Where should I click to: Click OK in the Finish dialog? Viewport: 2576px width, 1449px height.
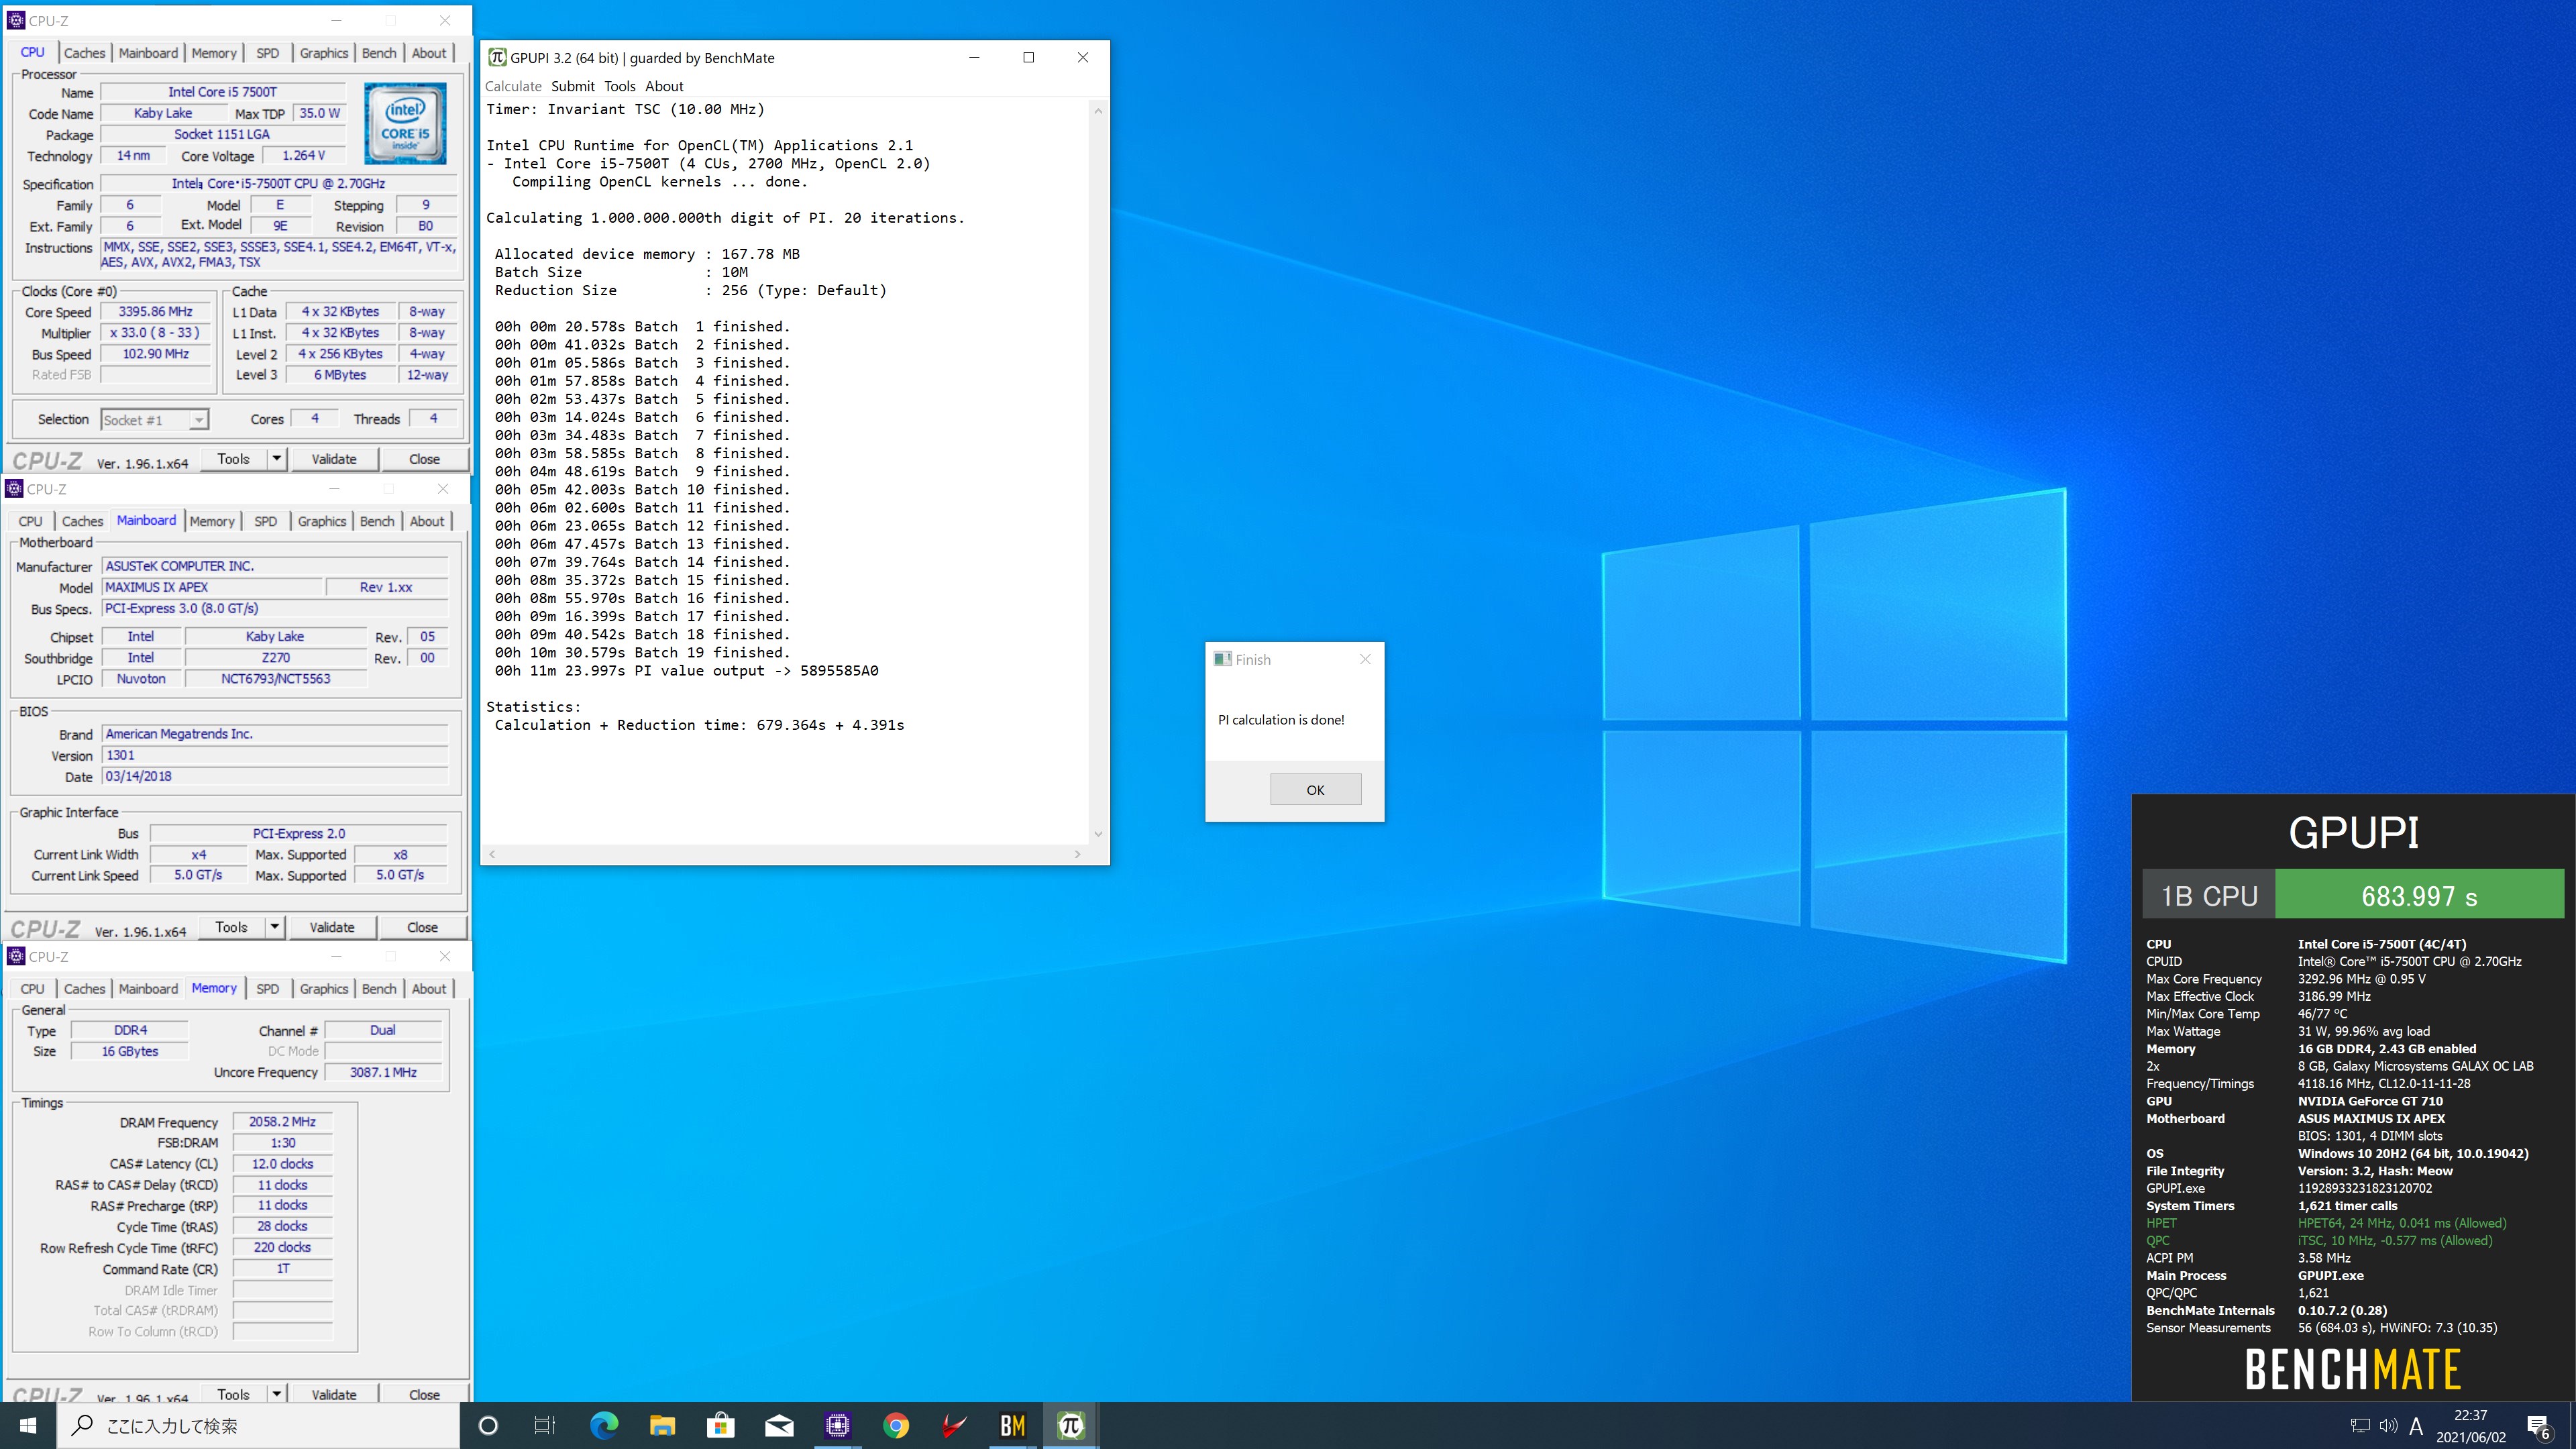pyautogui.click(x=1315, y=789)
